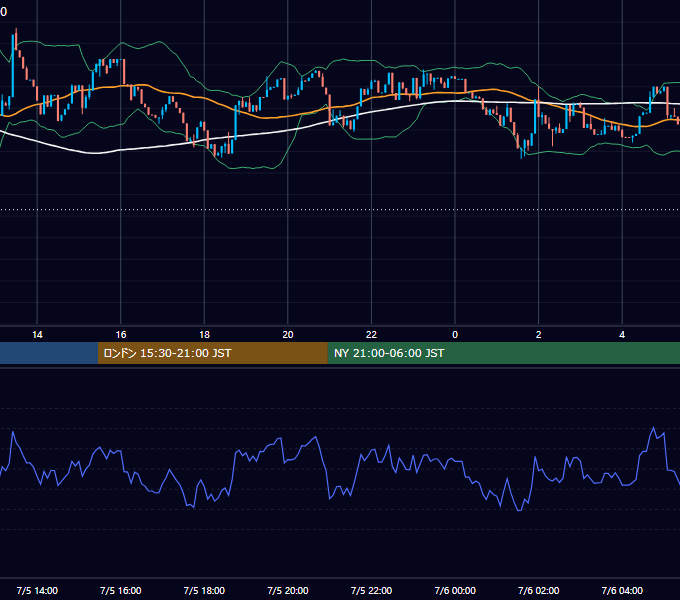680x600 pixels.
Task: Click the 7/6 02:00 date label
Action: [539, 590]
